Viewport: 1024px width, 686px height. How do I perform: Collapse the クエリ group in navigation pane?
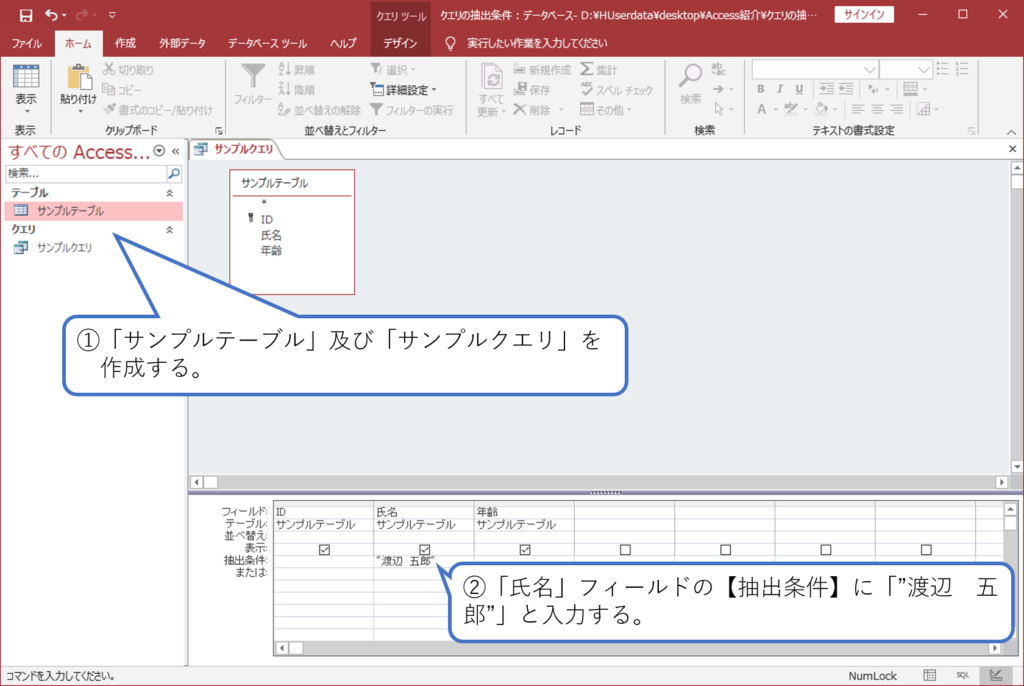point(169,229)
